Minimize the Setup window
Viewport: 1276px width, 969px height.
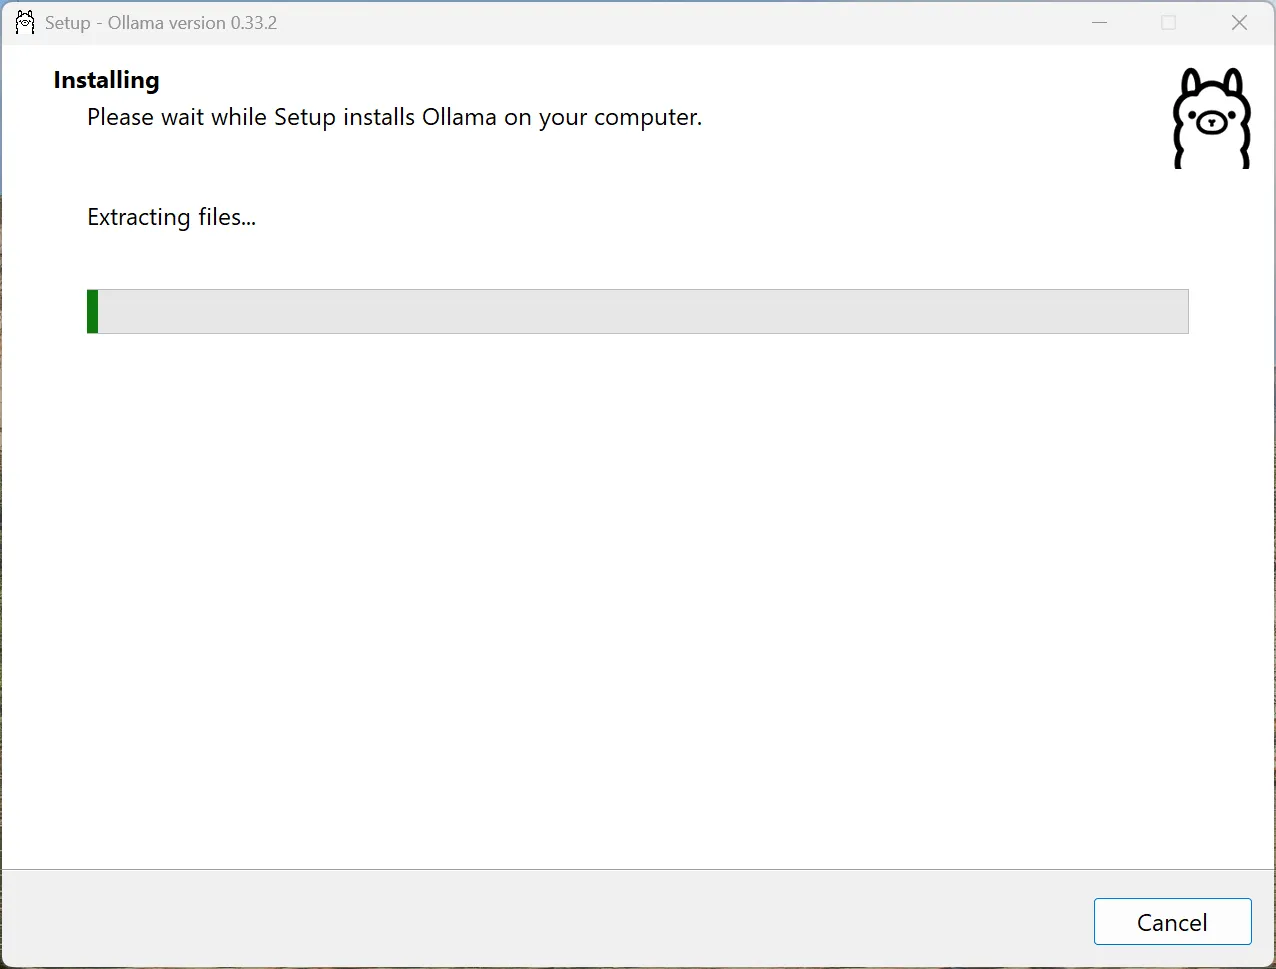click(1100, 22)
